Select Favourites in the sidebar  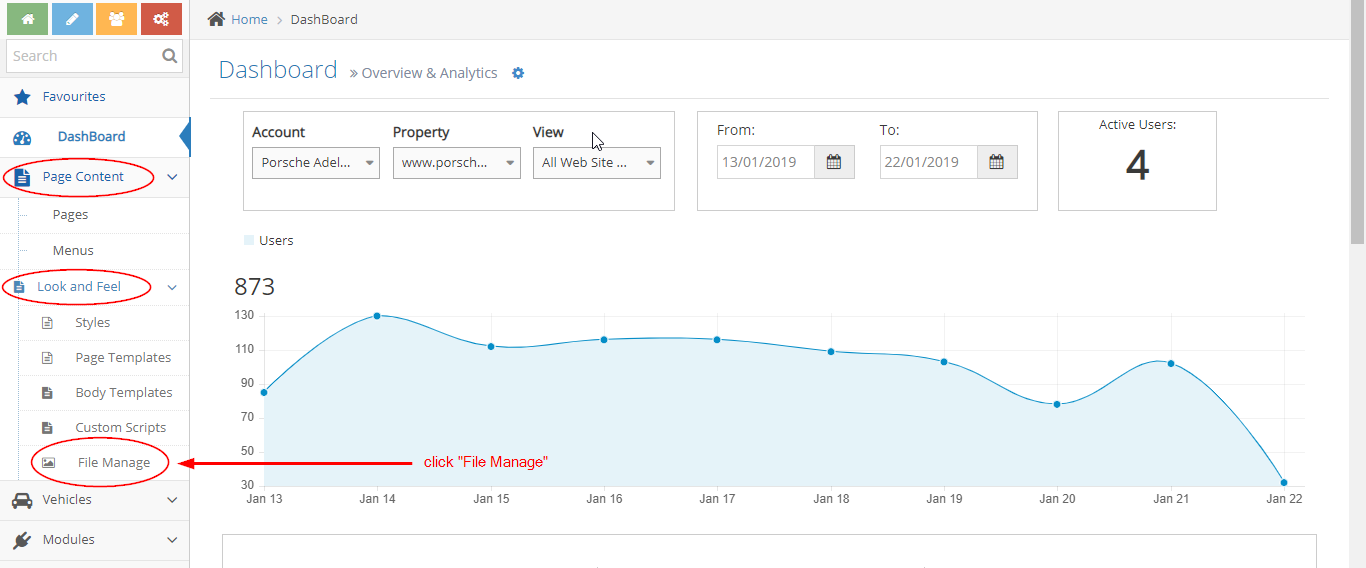[73, 97]
